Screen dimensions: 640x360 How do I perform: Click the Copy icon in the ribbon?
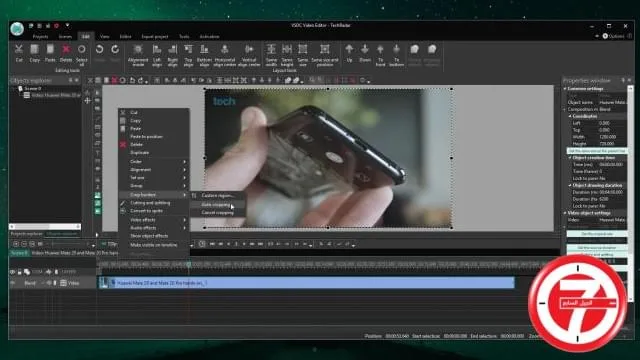34,50
